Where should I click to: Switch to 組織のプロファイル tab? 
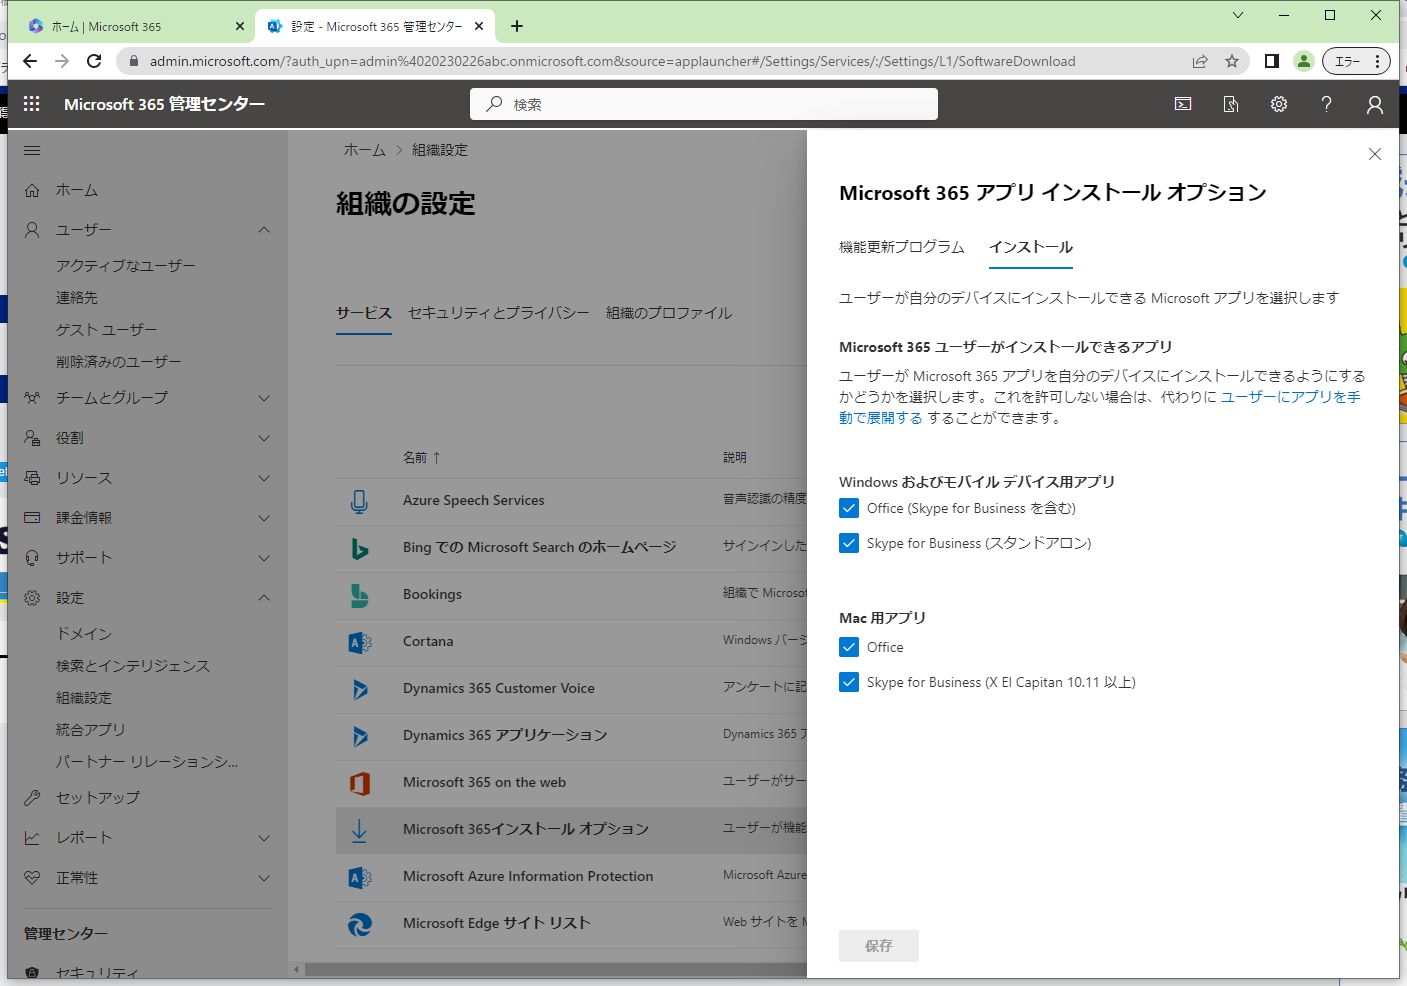tap(669, 313)
